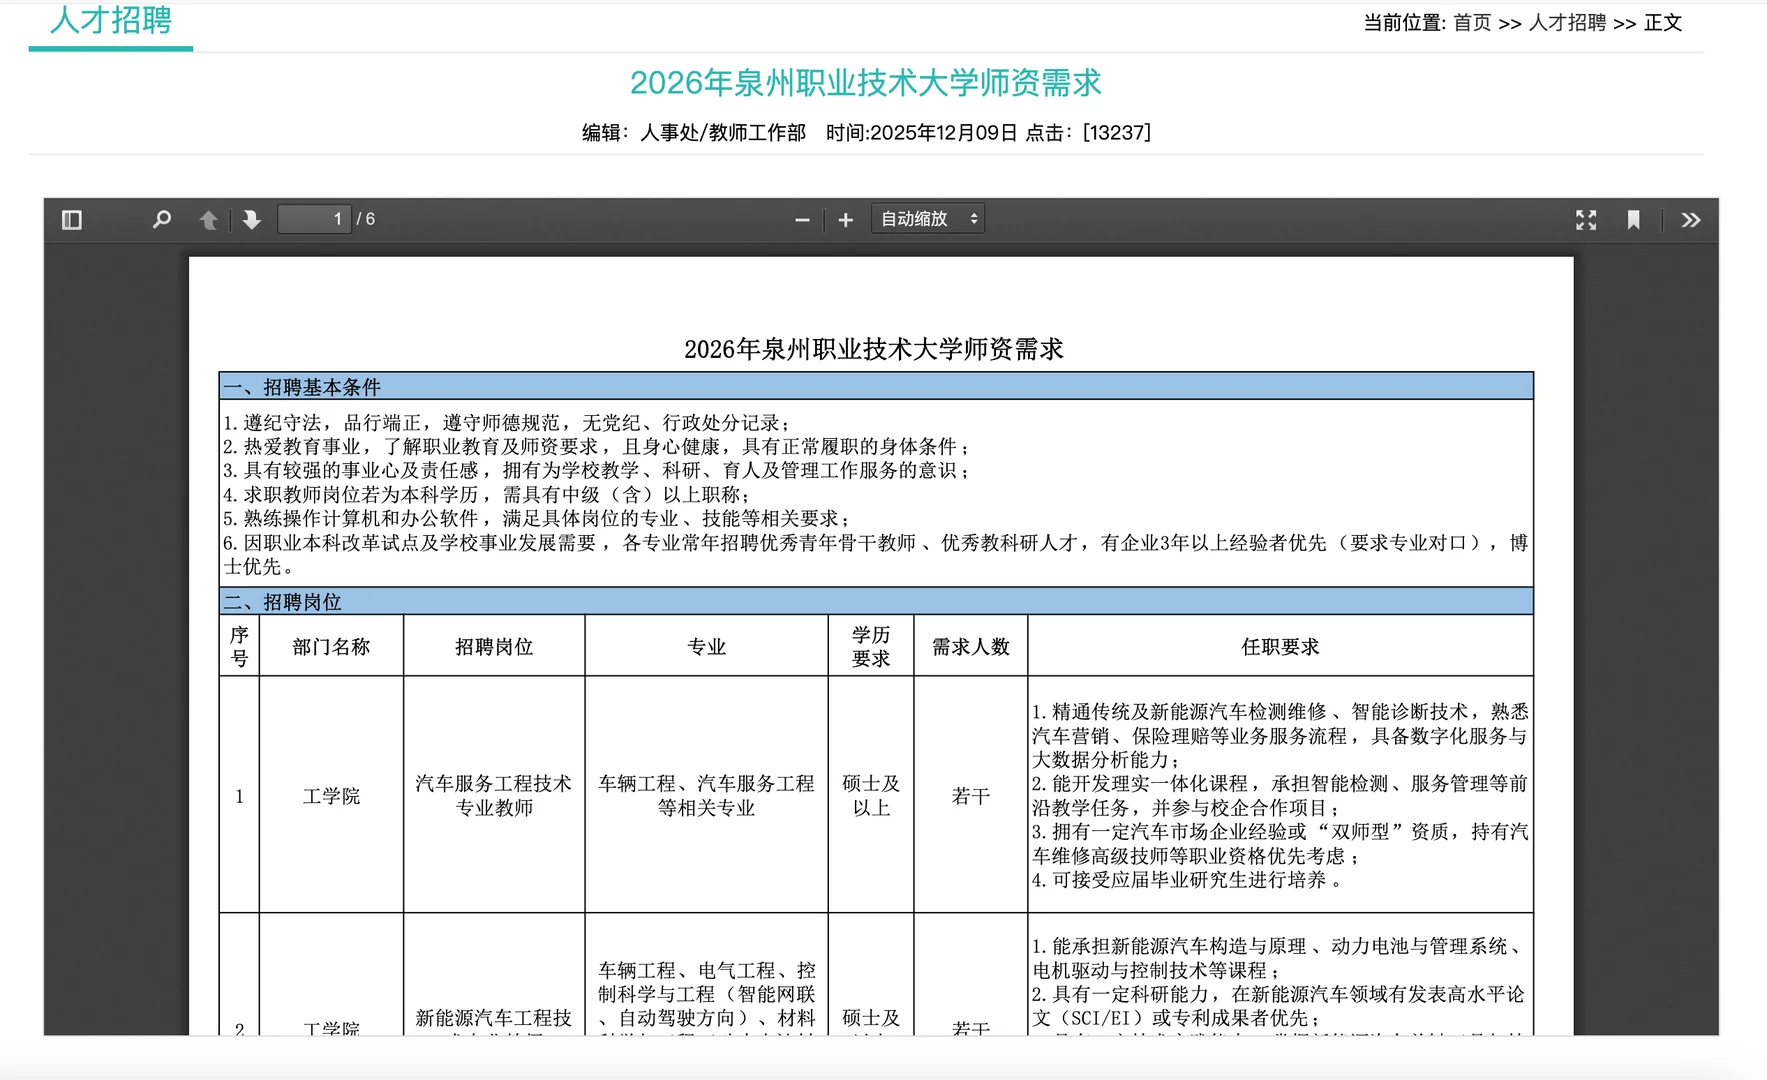
Task: Toggle the PDF sidebar panel
Action: 70,219
